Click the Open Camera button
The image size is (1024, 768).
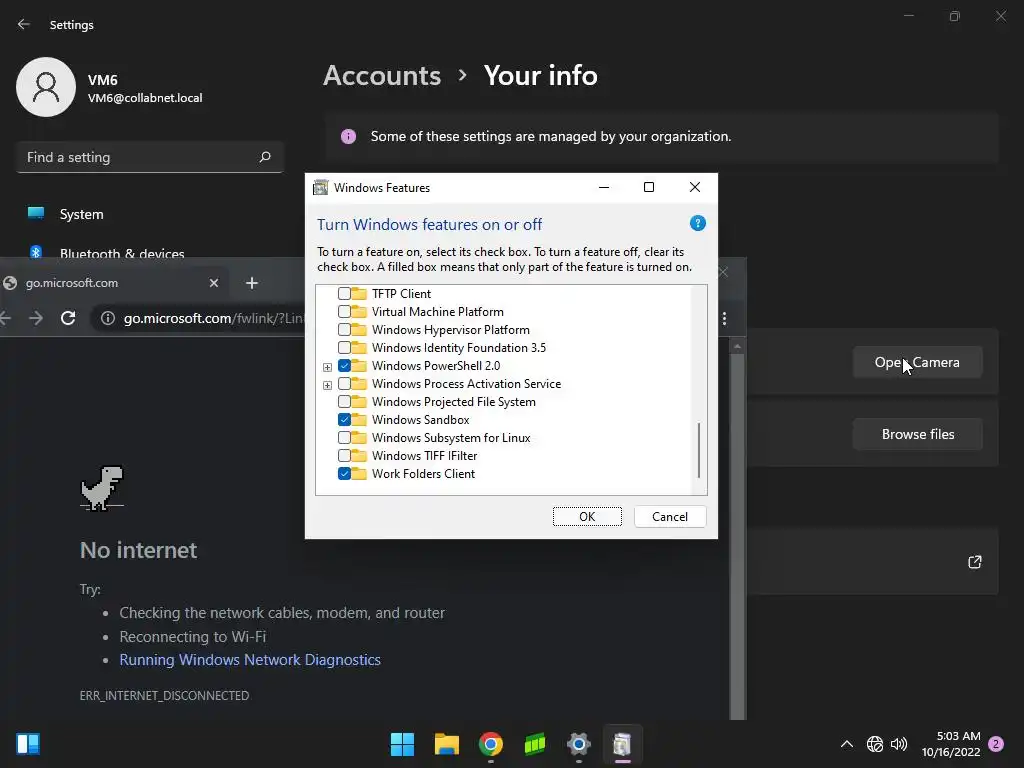(918, 362)
